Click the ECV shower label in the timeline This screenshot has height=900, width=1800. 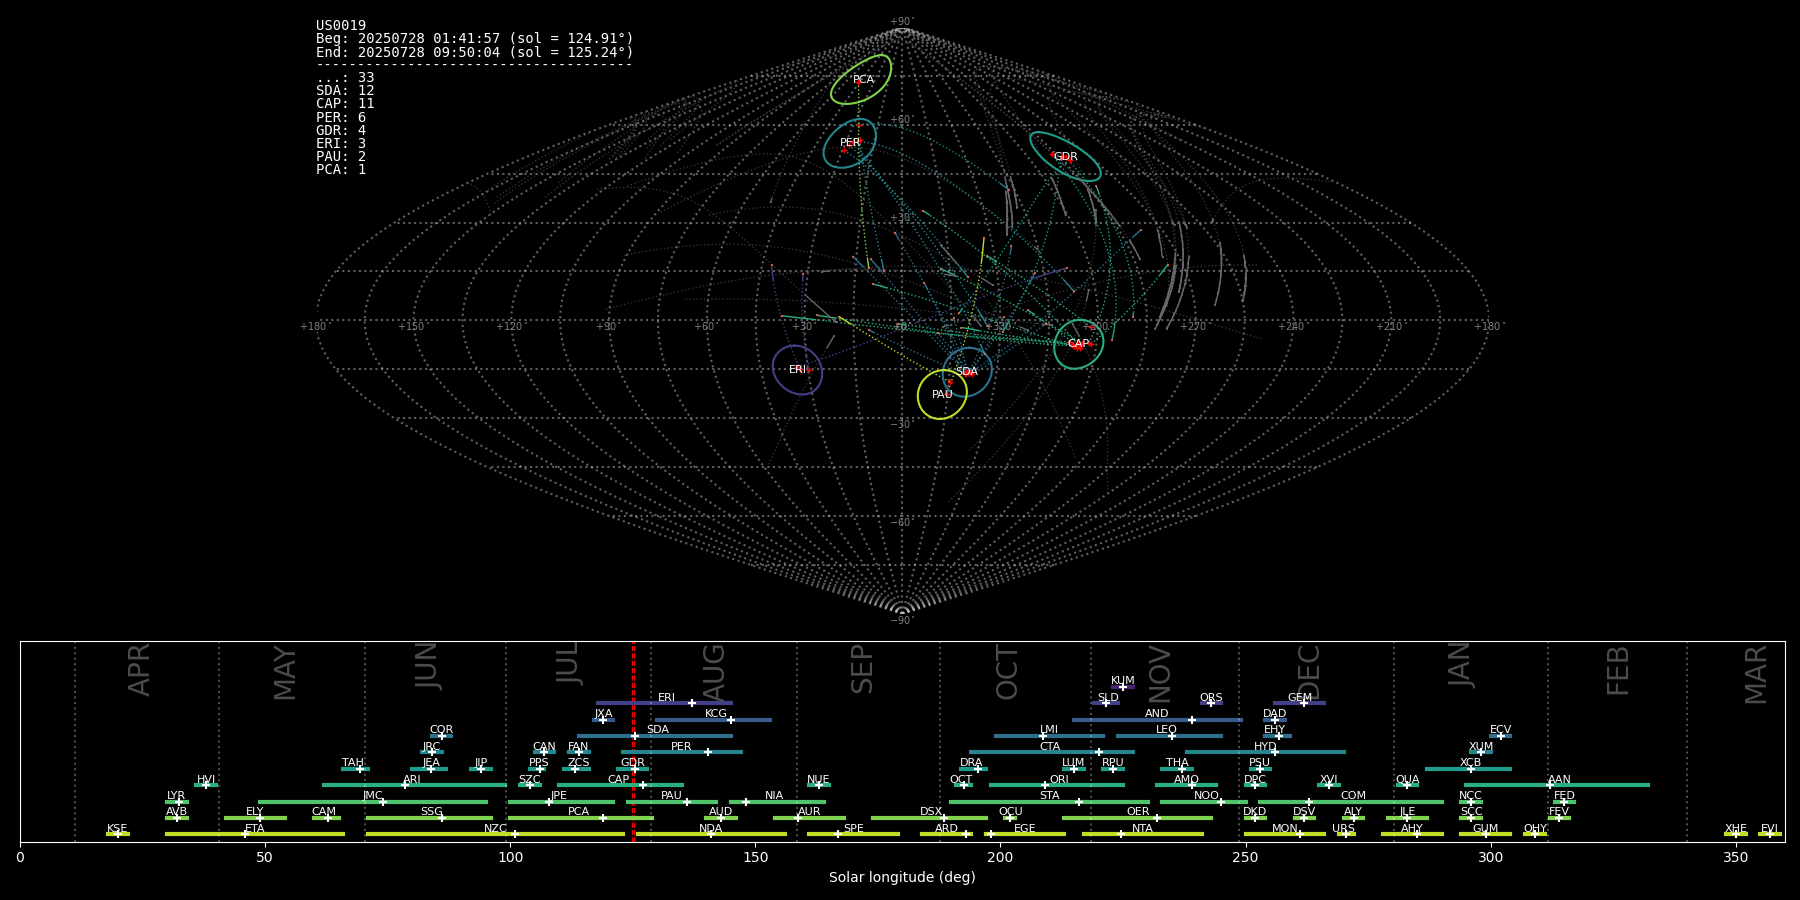tap(1501, 730)
